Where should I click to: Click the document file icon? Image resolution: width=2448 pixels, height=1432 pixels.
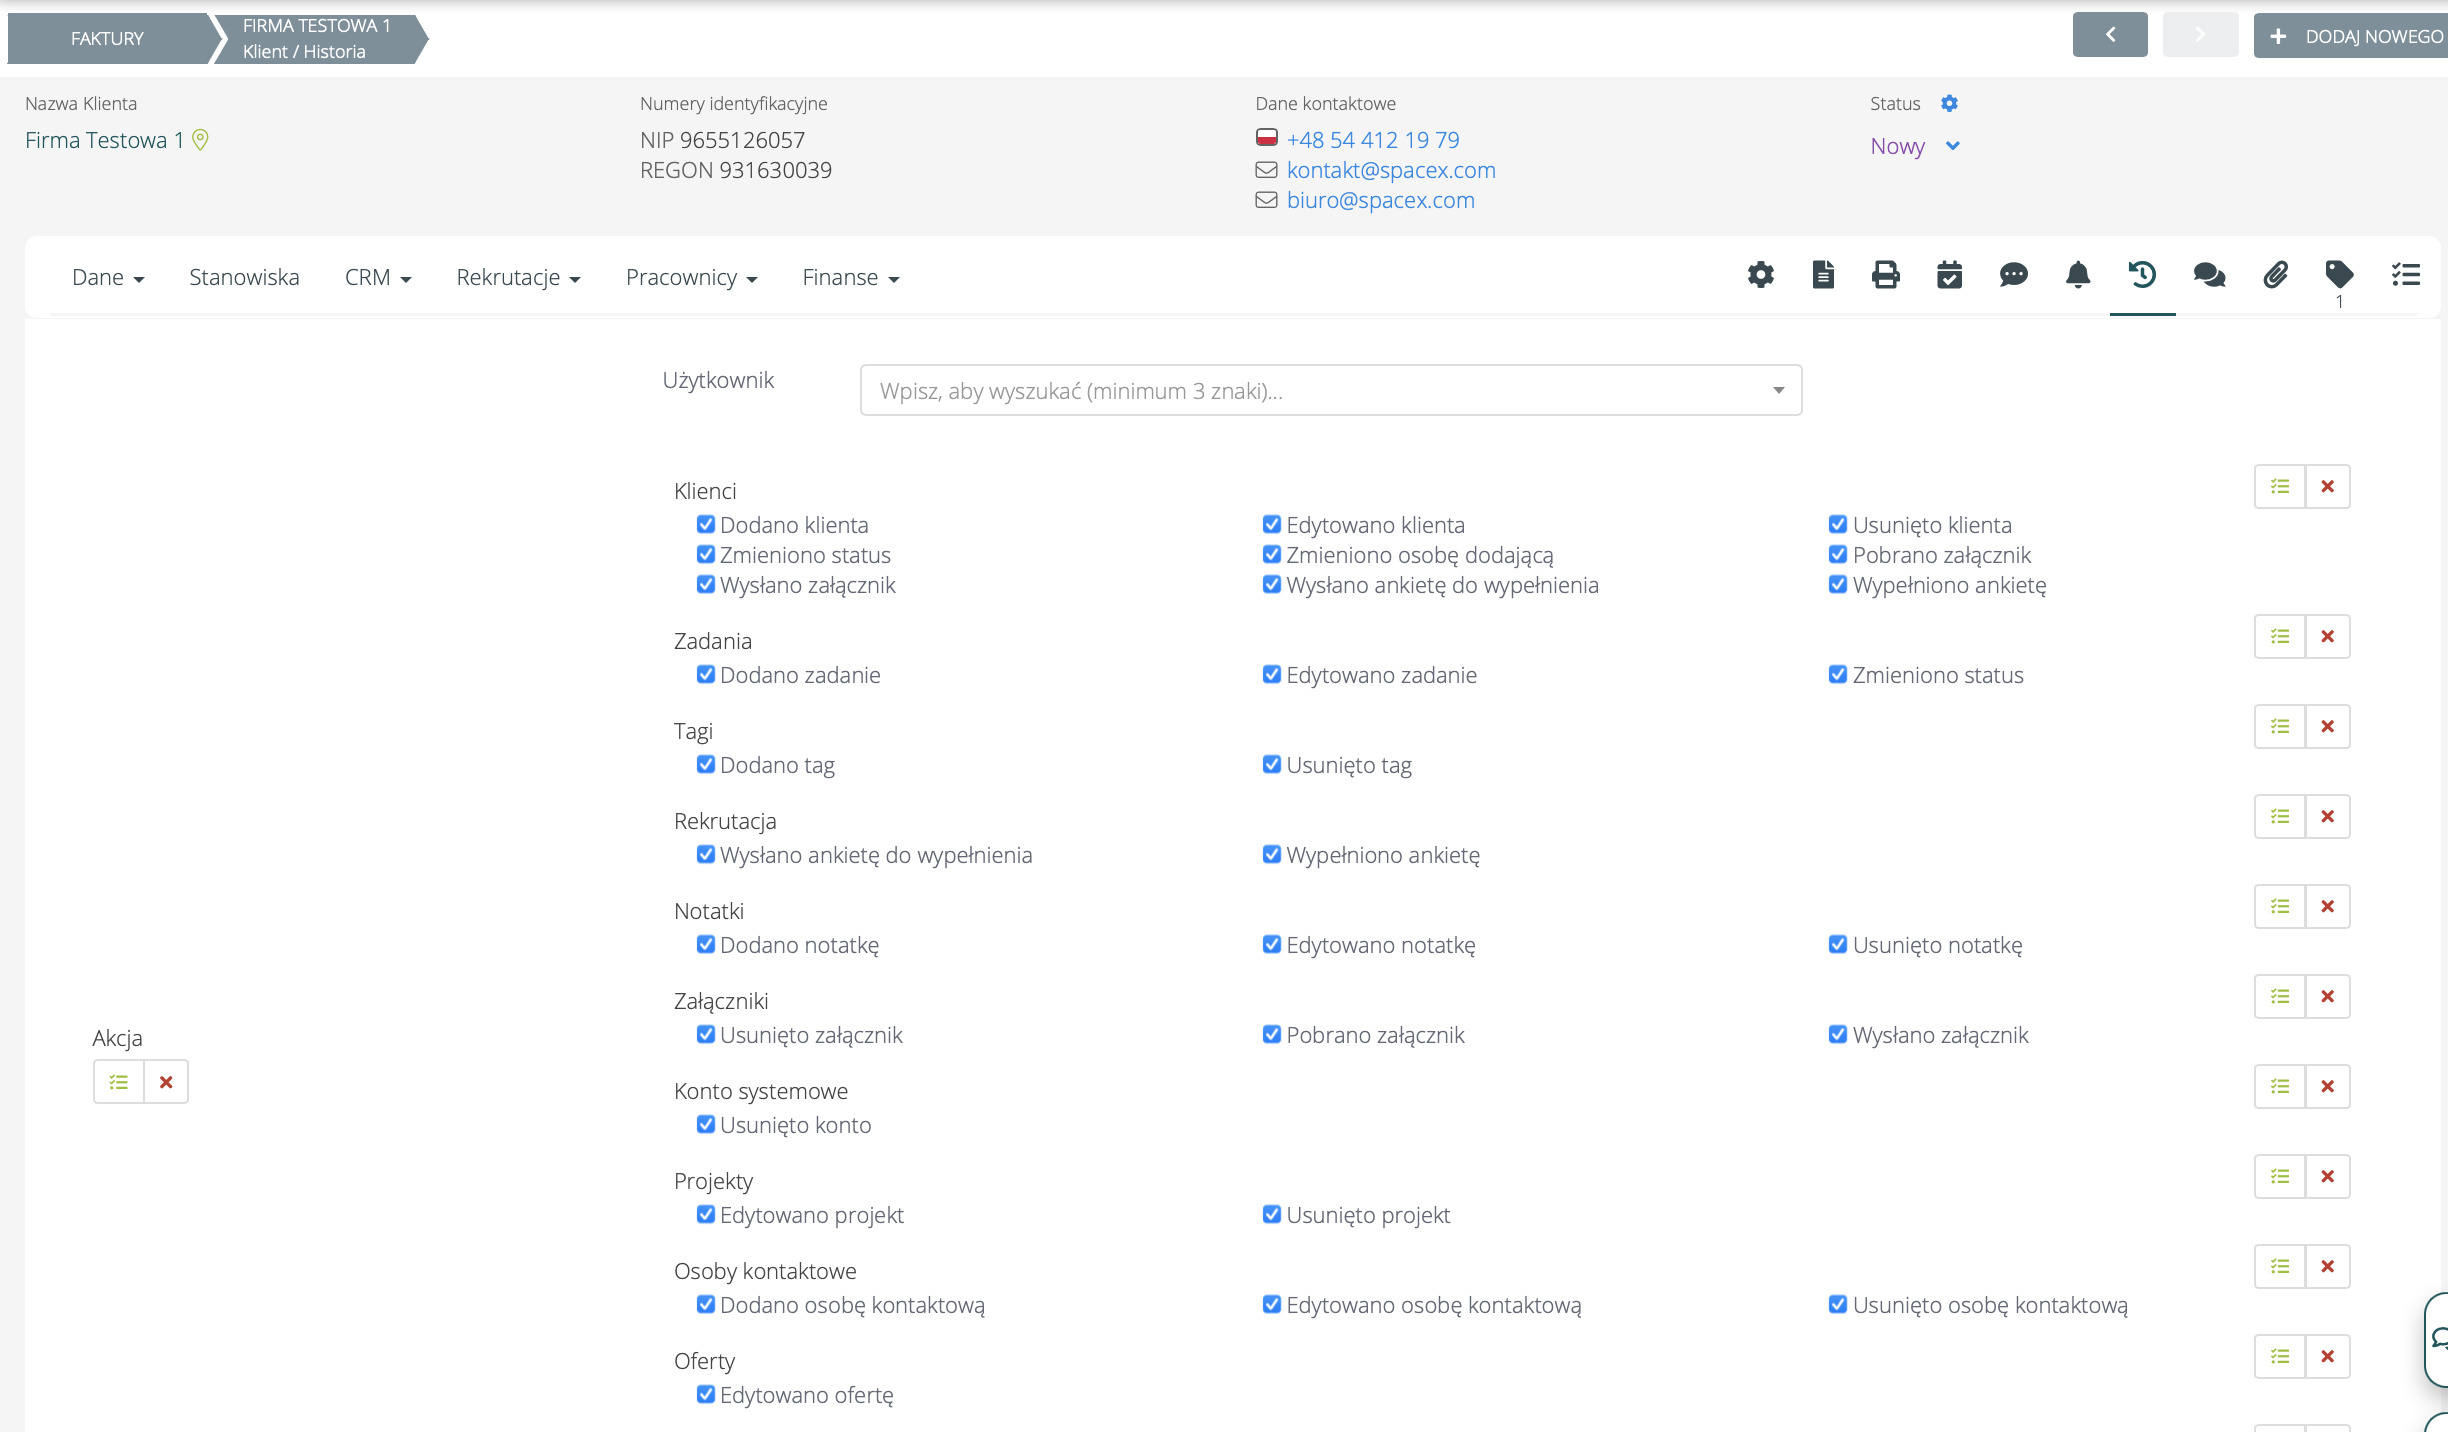pyautogui.click(x=1823, y=275)
